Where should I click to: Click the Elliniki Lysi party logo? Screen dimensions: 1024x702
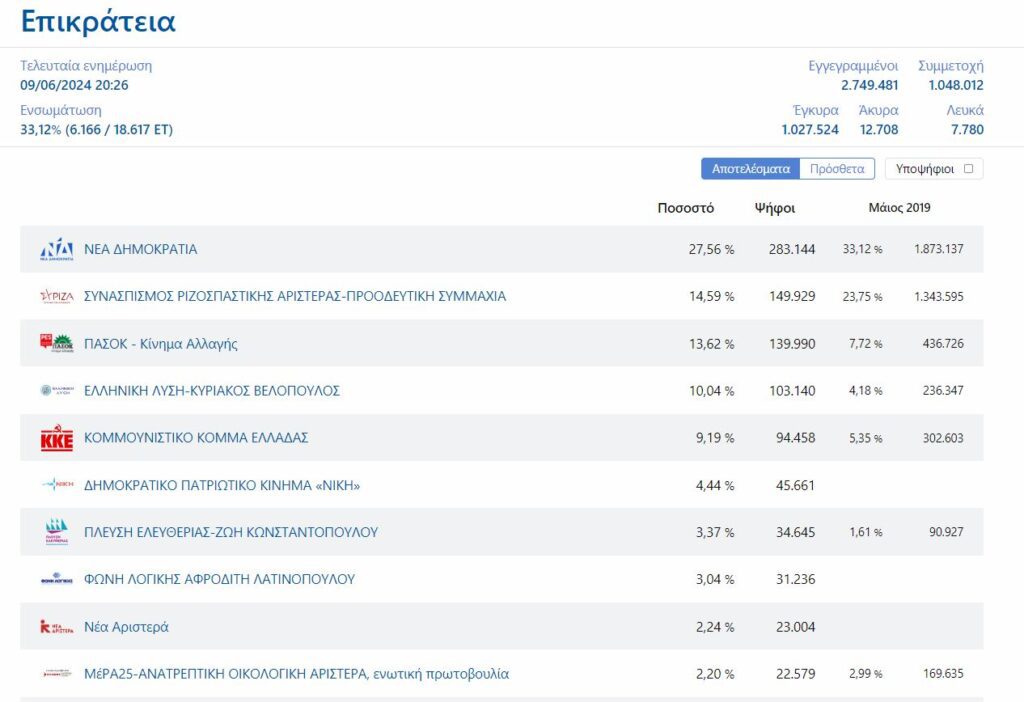pyautogui.click(x=57, y=391)
